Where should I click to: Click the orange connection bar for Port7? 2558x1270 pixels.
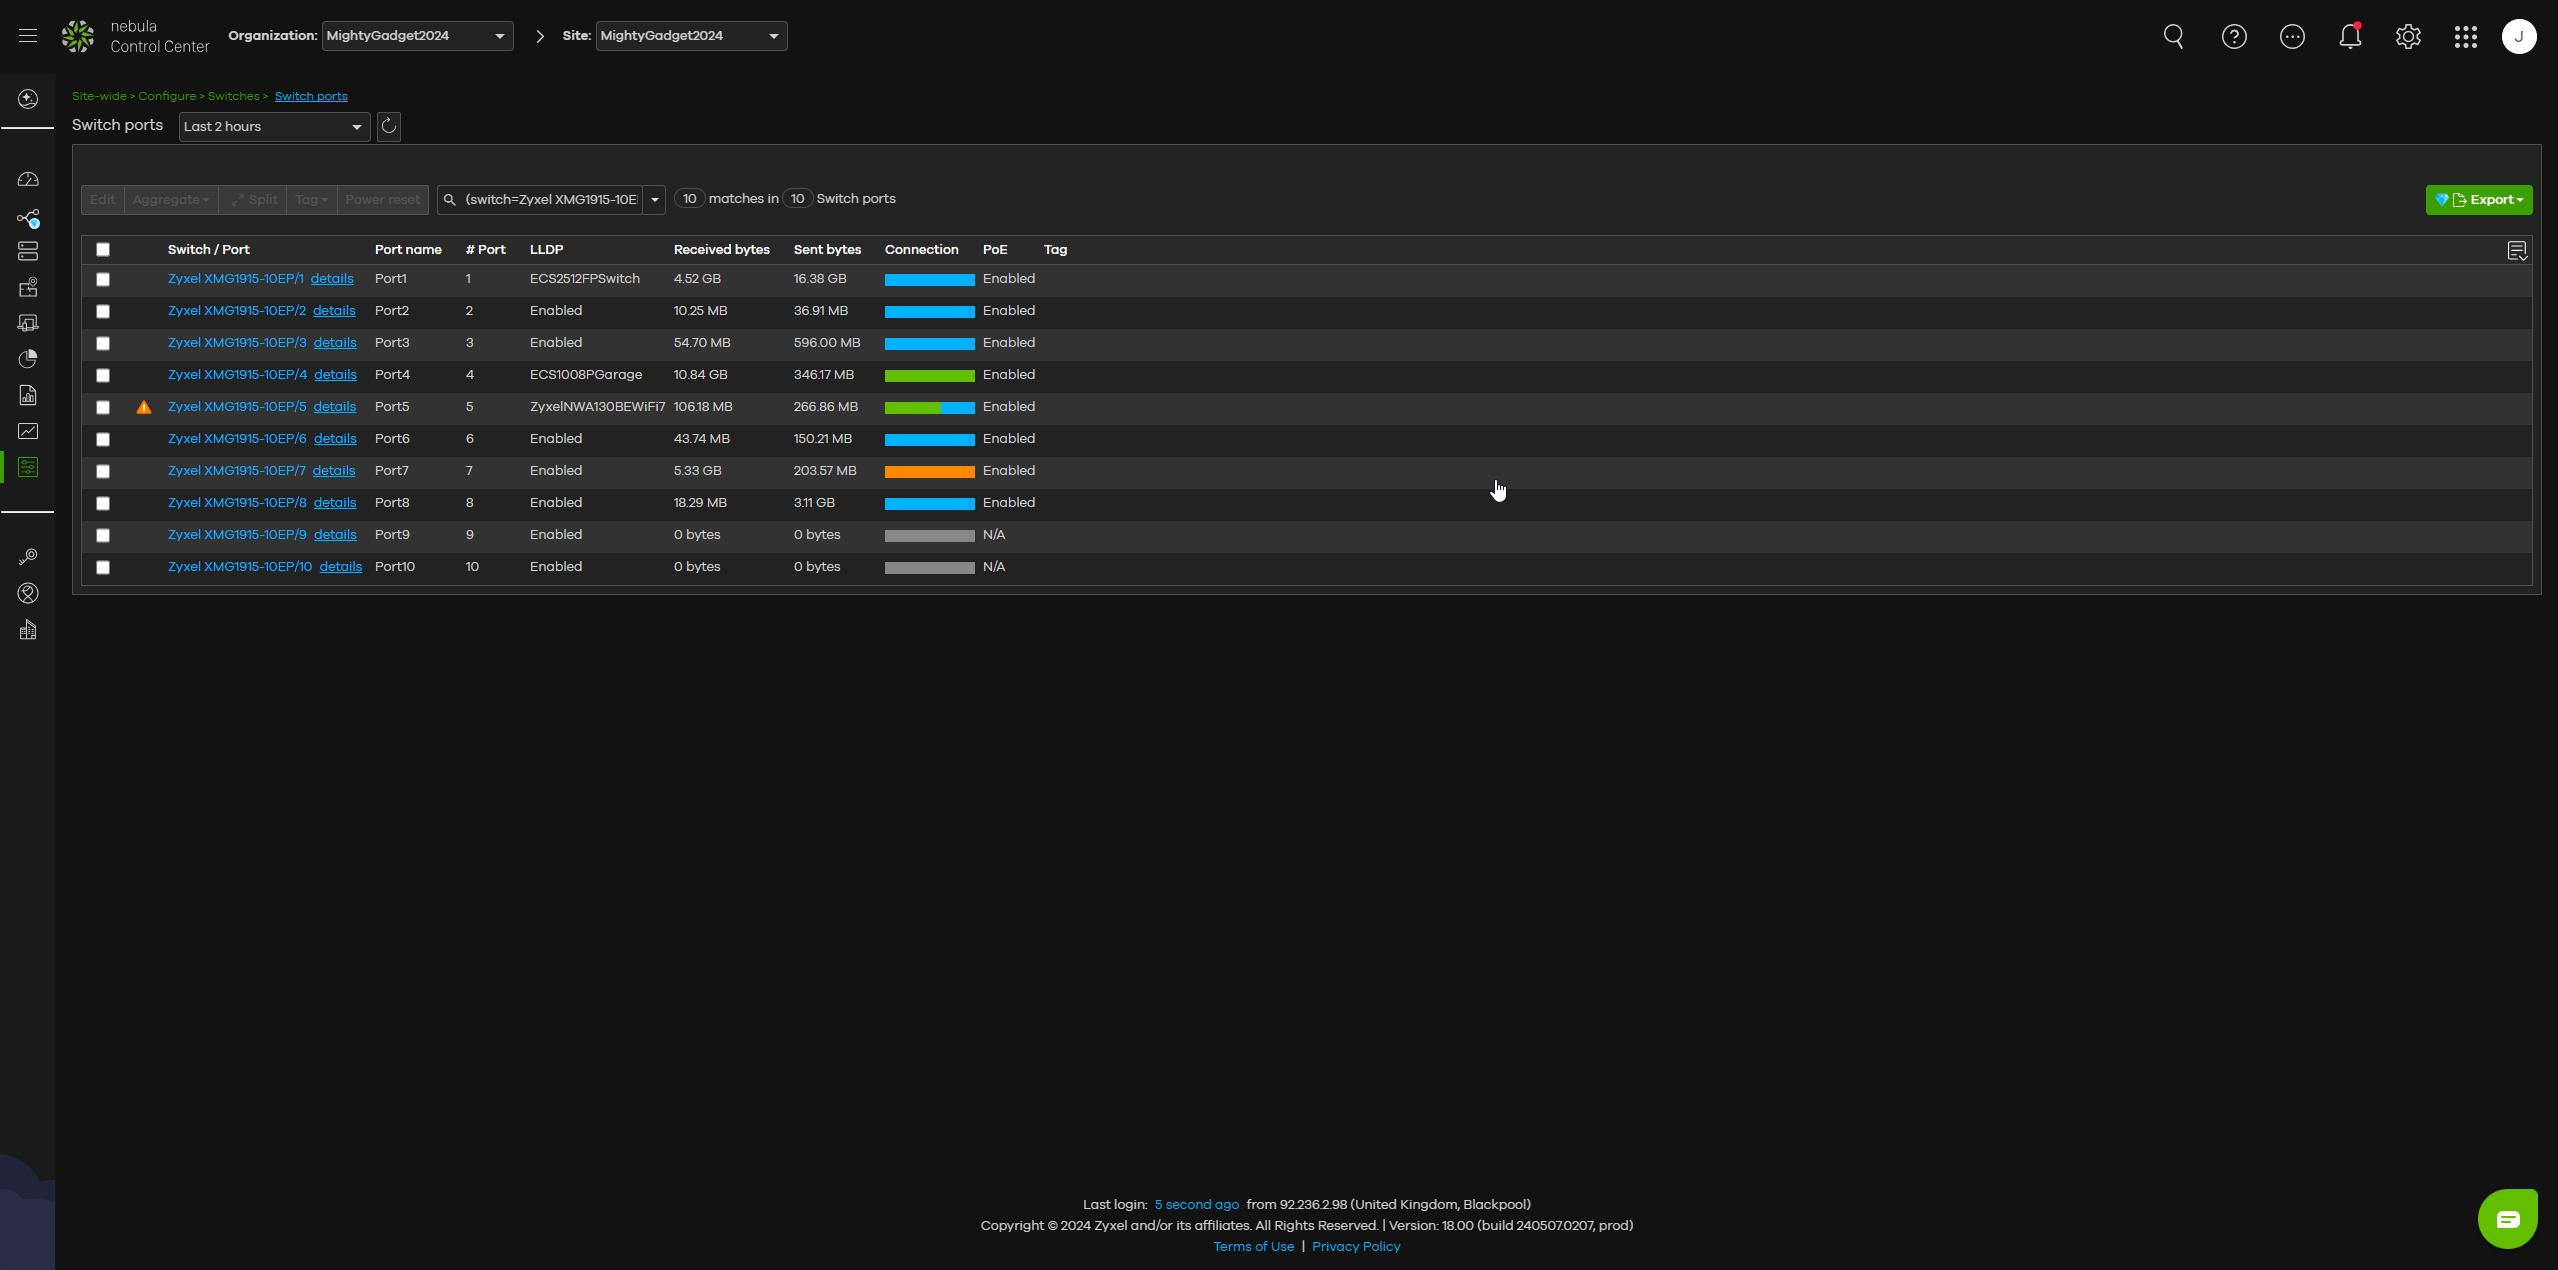929,472
